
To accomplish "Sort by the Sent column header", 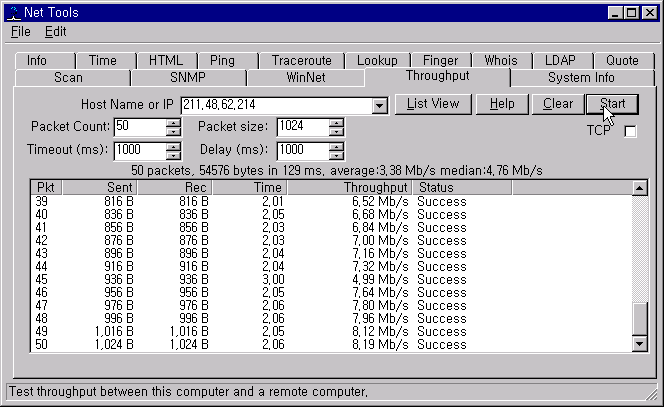I will [x=100, y=188].
